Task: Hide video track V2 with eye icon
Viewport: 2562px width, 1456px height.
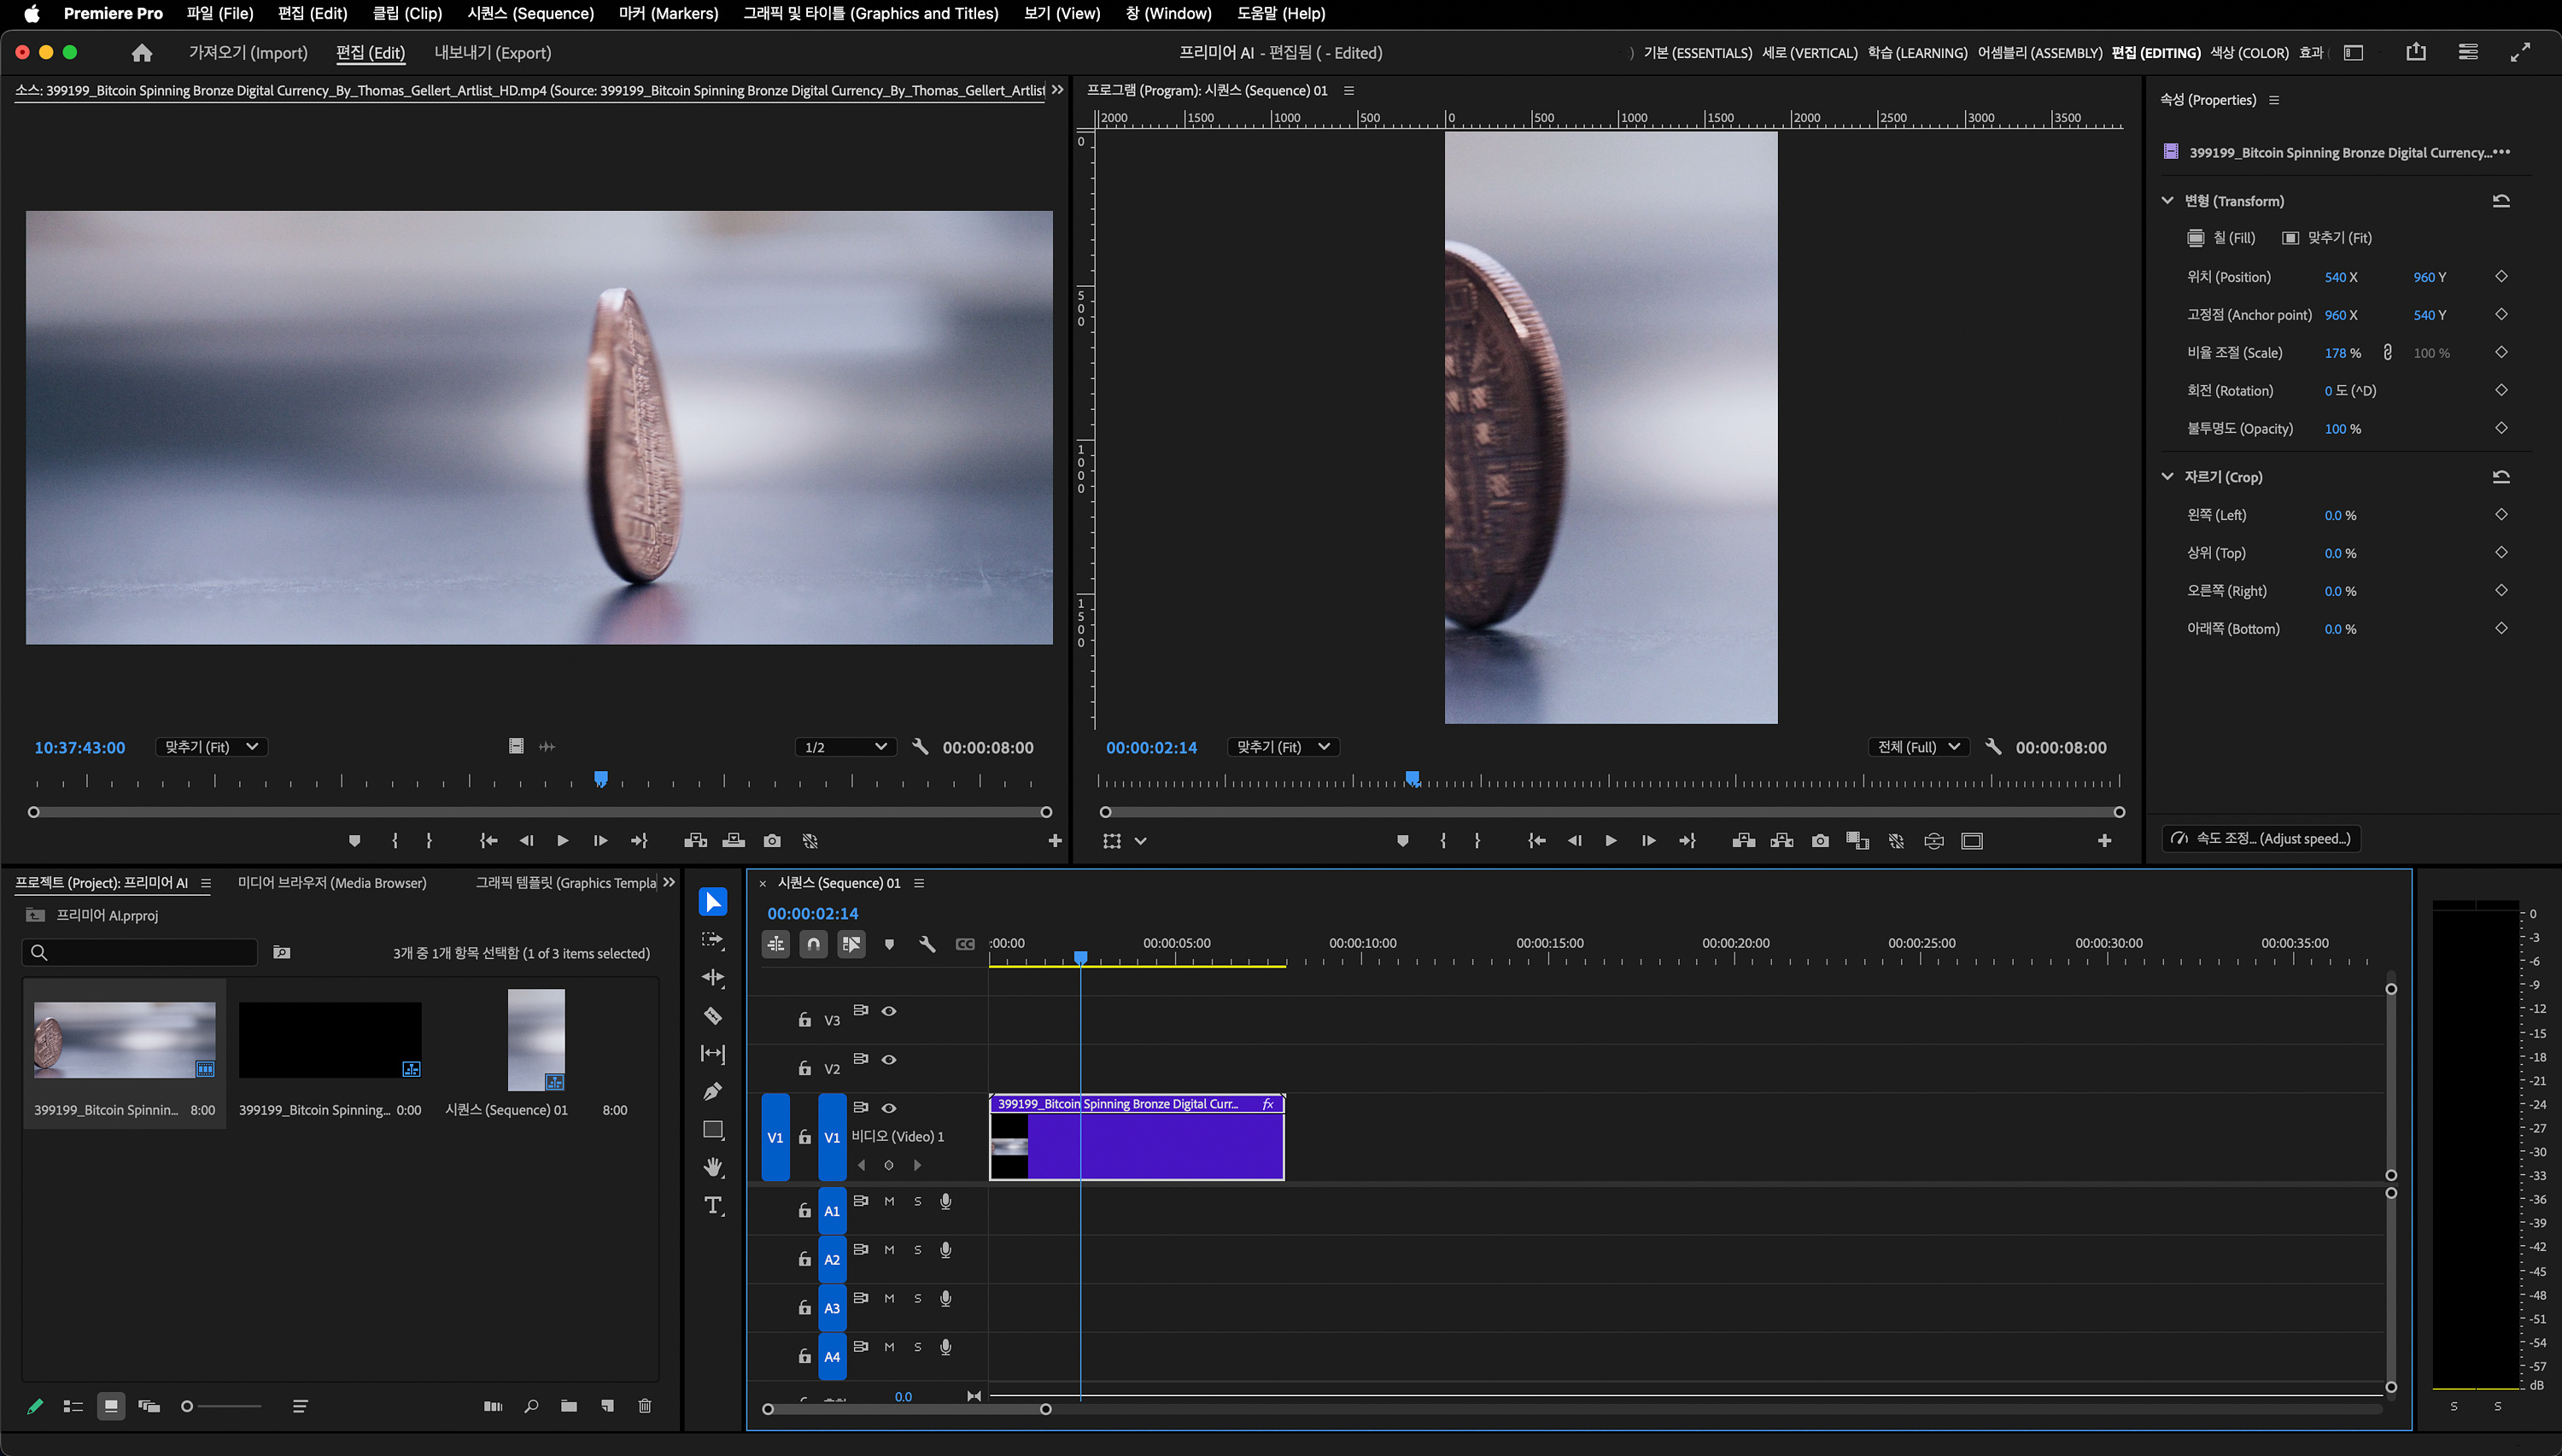Action: point(889,1060)
